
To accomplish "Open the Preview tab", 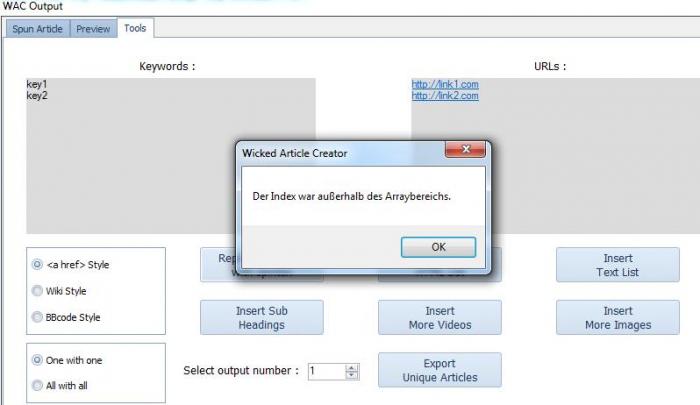I will pos(93,29).
